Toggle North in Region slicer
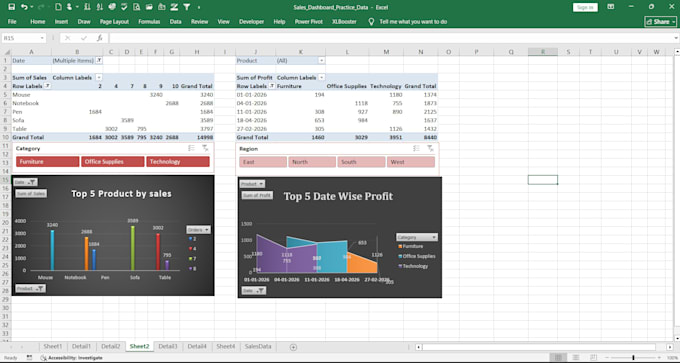This screenshot has width=680, height=363. click(x=312, y=162)
